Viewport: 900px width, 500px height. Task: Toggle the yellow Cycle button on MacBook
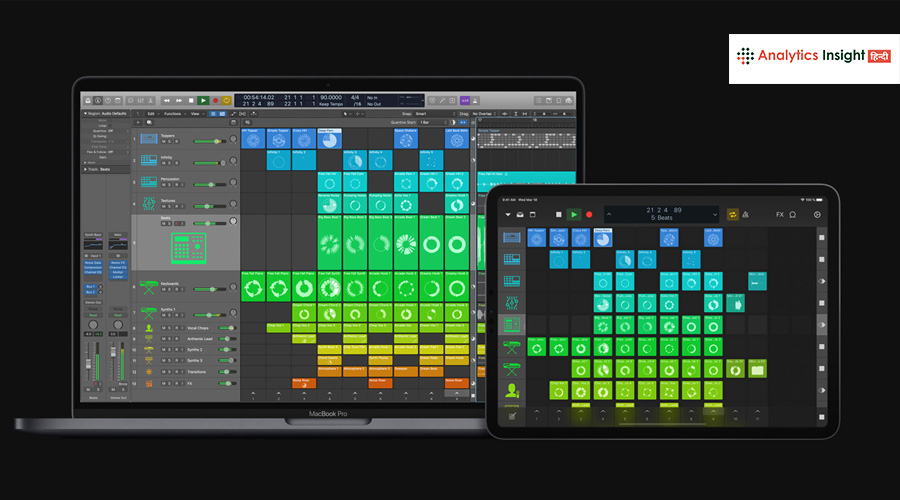[x=227, y=100]
